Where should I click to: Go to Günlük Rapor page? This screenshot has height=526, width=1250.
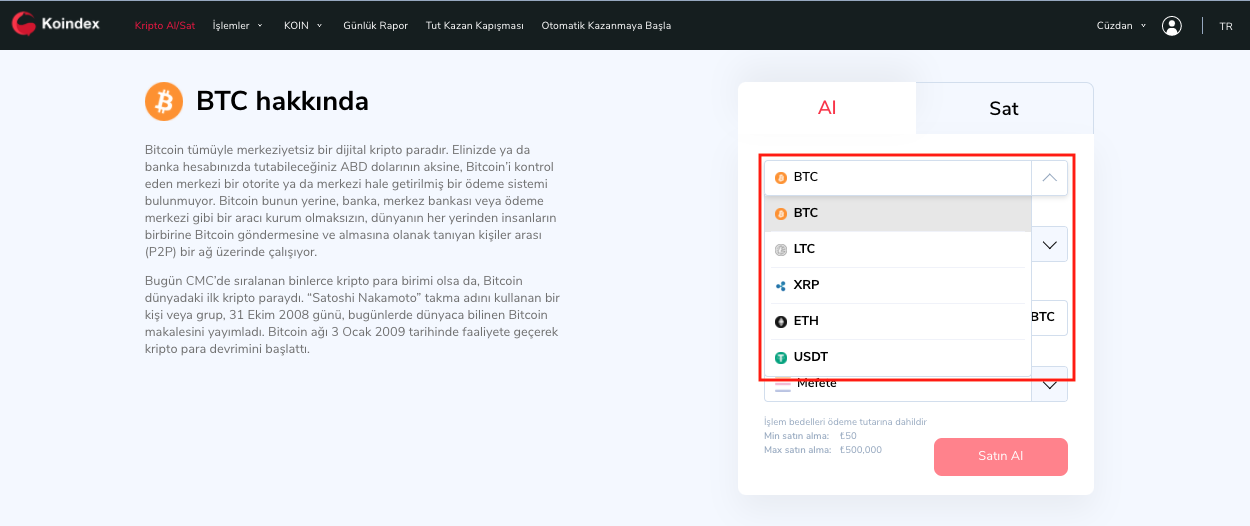tap(375, 26)
